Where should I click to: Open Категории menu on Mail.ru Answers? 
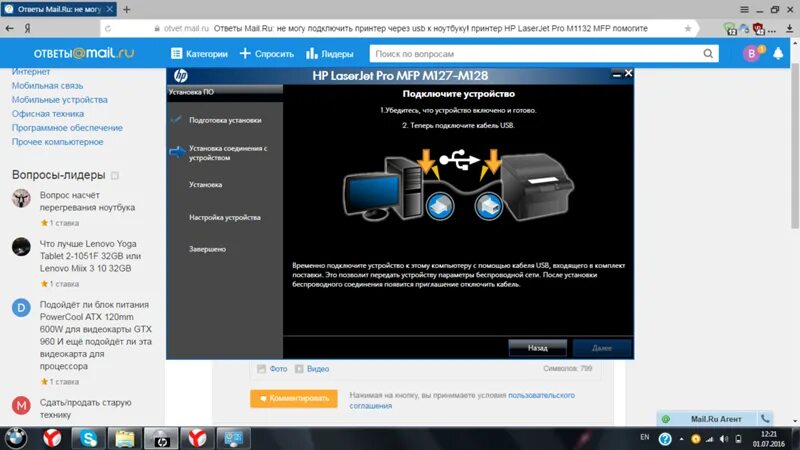199,54
